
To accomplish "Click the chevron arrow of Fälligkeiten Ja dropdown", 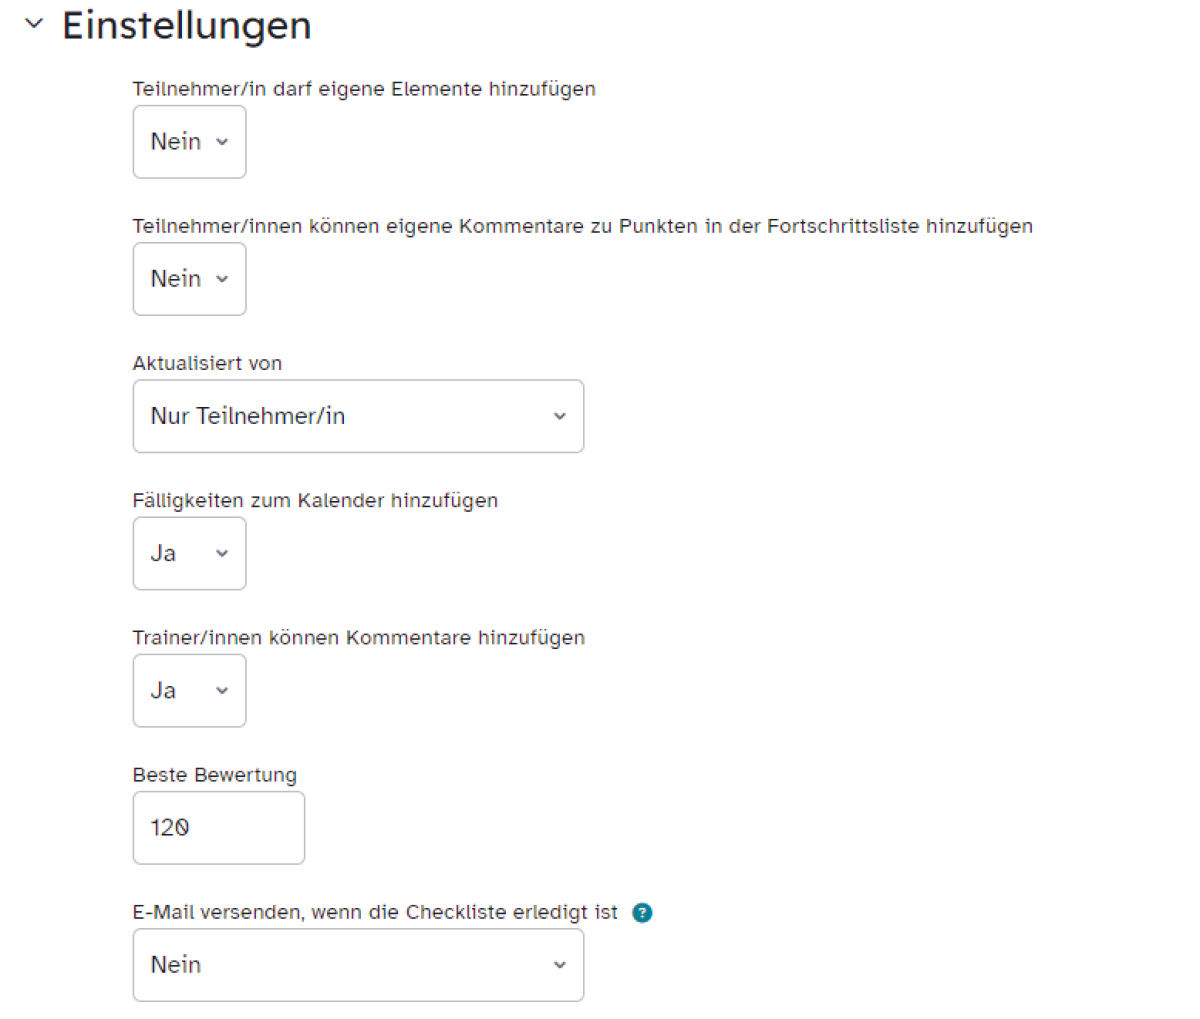I will tap(222, 553).
